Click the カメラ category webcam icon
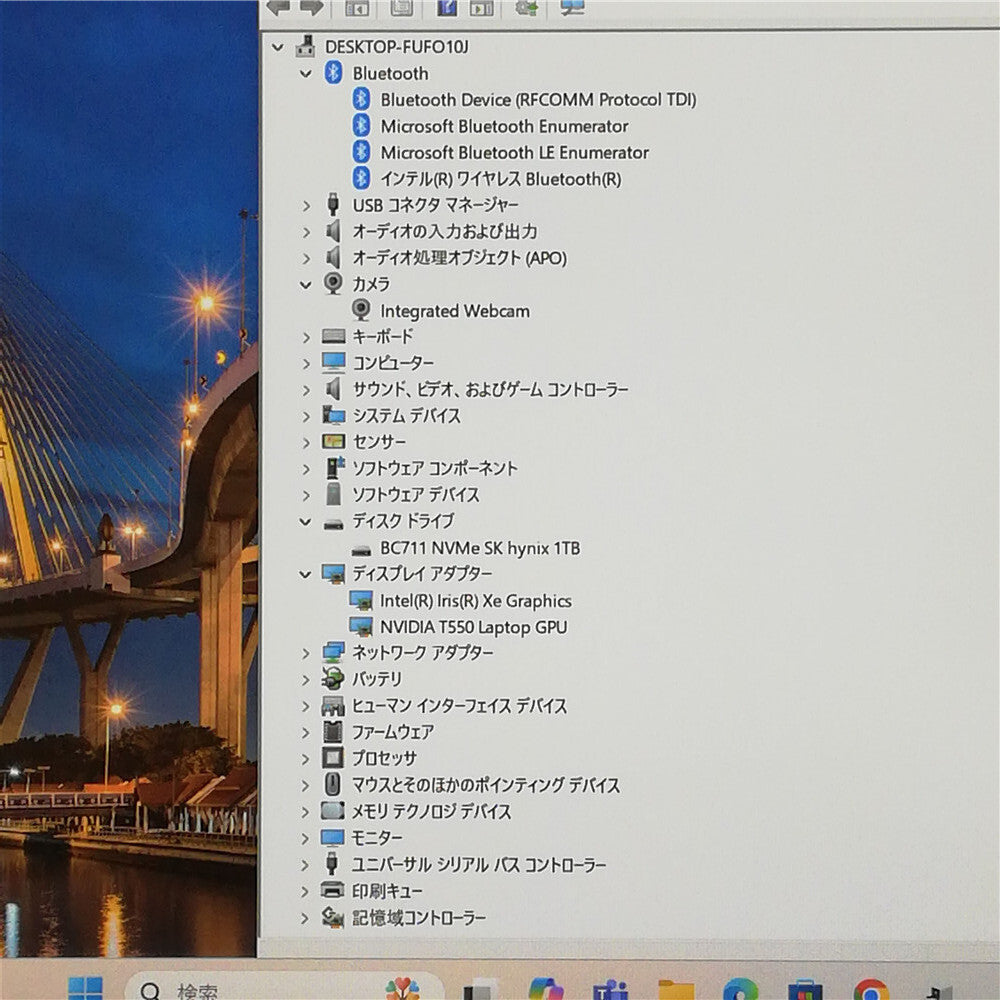This screenshot has width=1000, height=1000. tap(333, 283)
